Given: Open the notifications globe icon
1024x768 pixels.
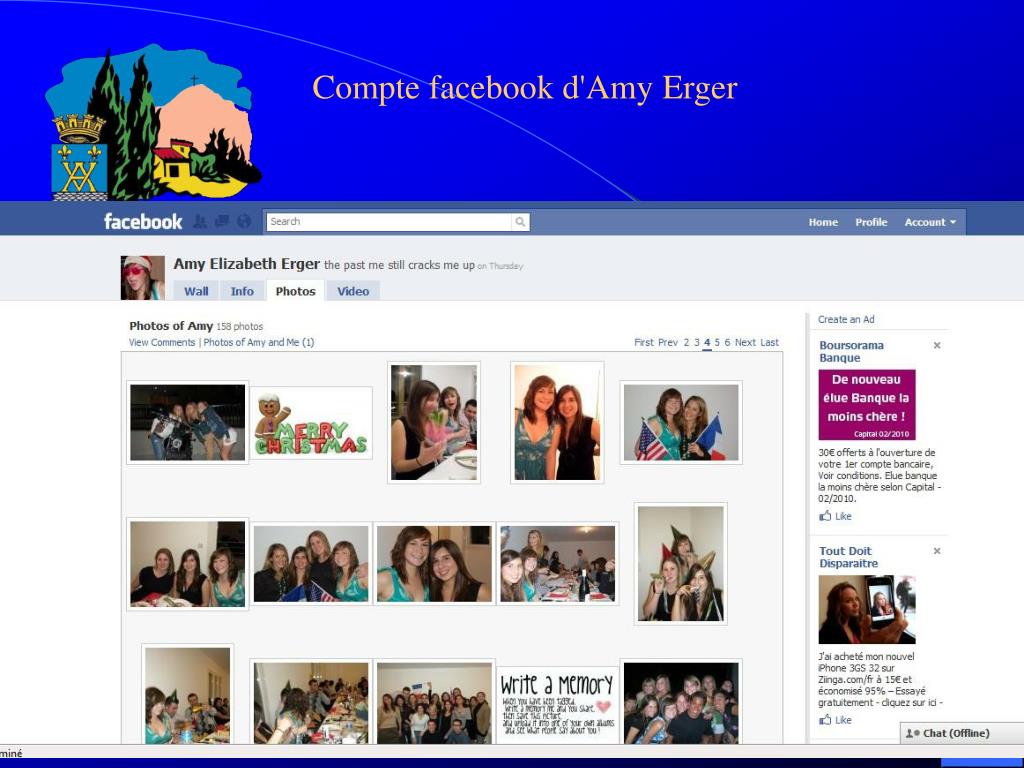Looking at the screenshot, I should click(x=244, y=222).
